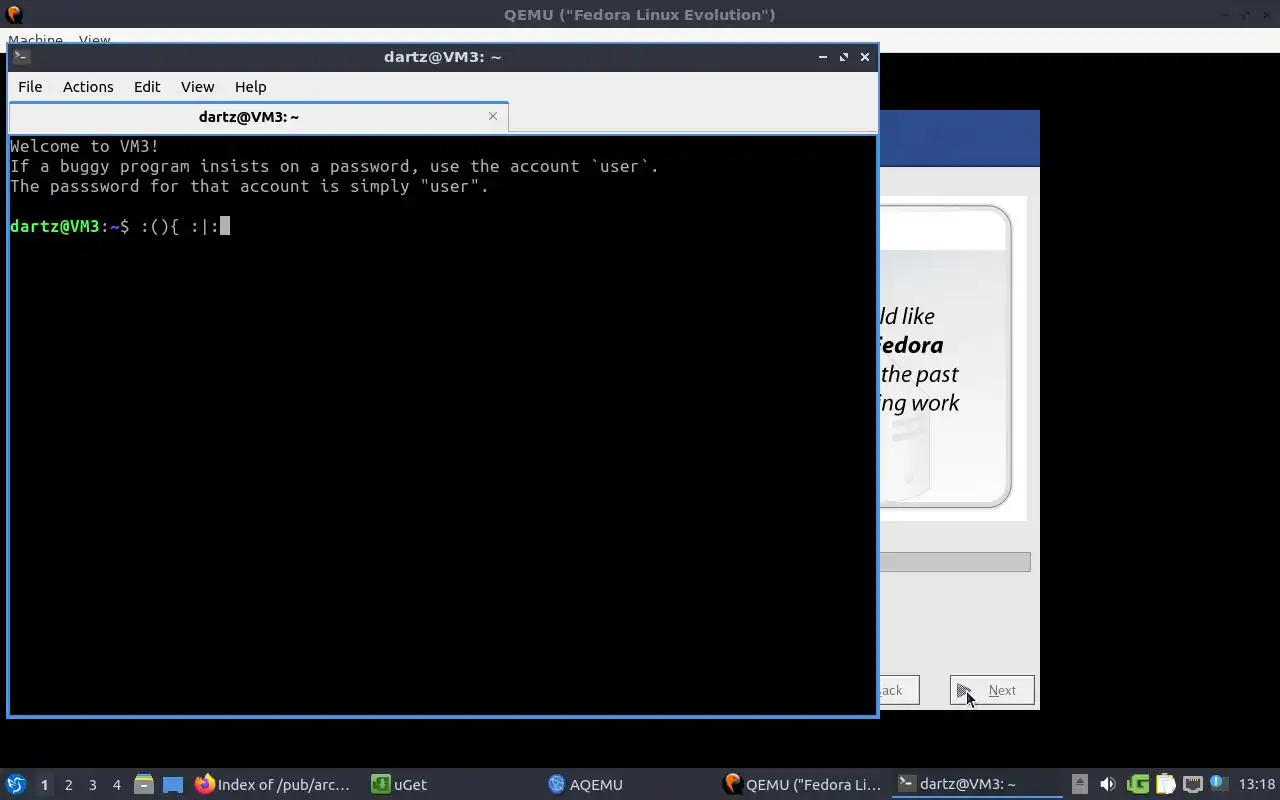Open the network tray icon

1192,784
